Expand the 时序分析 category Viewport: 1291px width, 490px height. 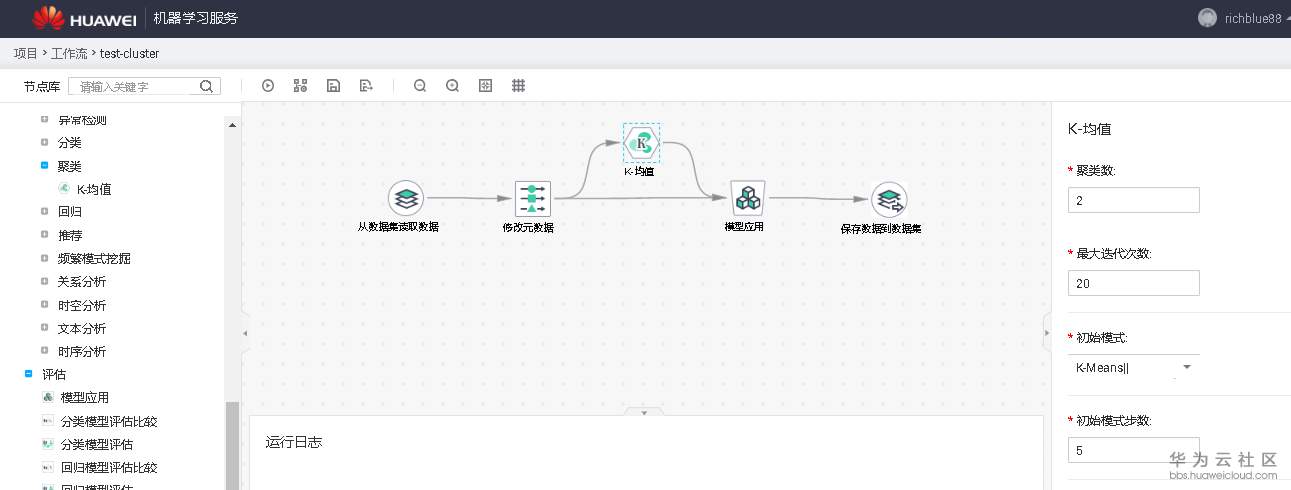pyautogui.click(x=44, y=351)
